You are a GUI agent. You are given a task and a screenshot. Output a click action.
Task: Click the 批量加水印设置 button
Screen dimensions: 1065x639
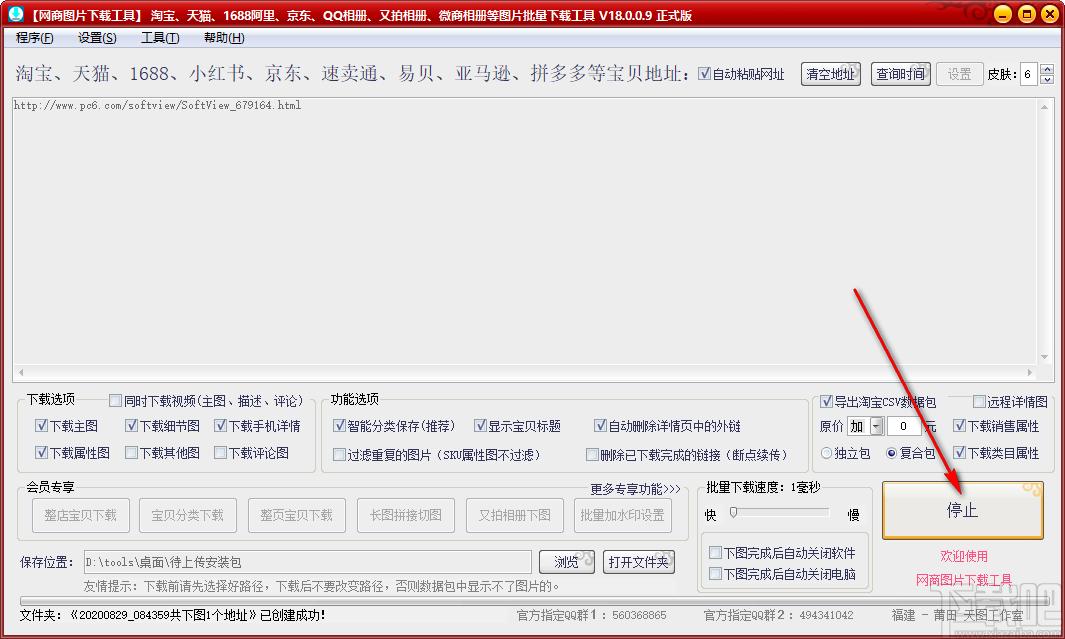pyautogui.click(x=622, y=515)
